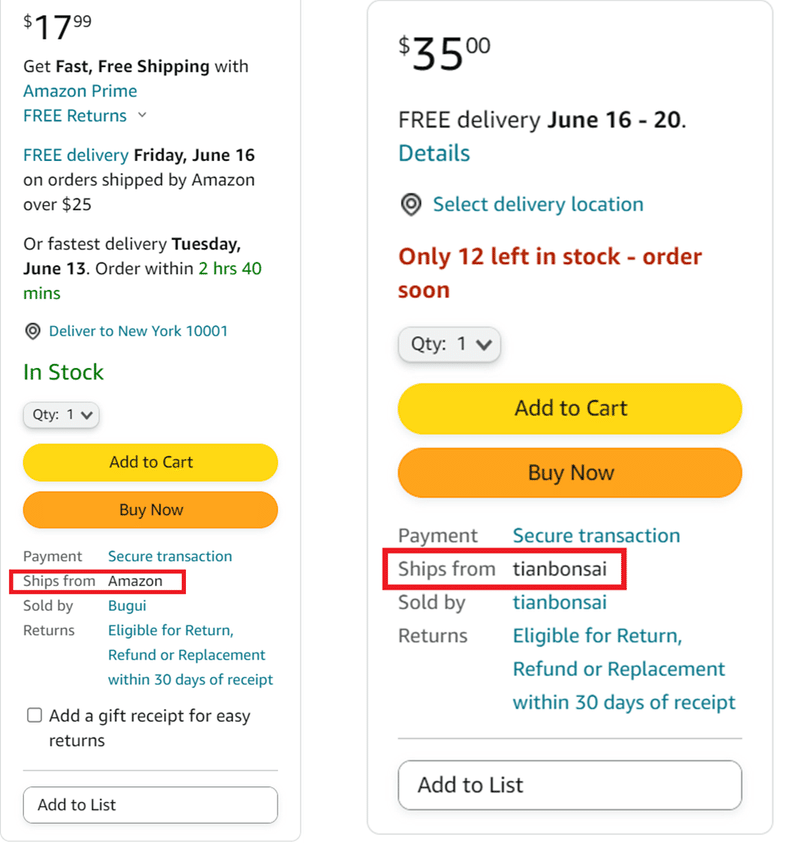Click the Deliver to New York 10001 link
800x843 pixels.
[138, 331]
